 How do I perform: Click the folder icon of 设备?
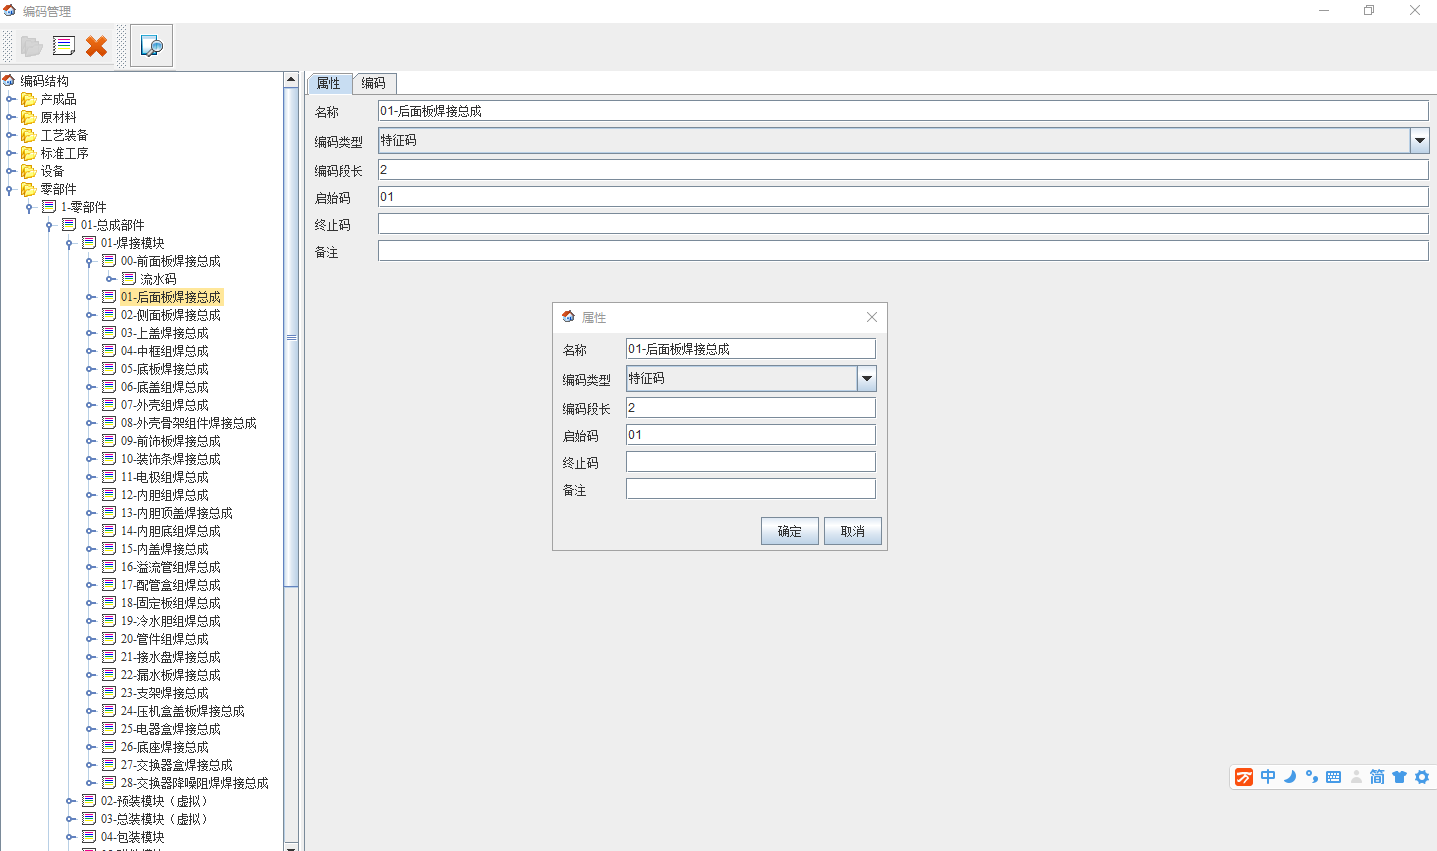pos(29,171)
